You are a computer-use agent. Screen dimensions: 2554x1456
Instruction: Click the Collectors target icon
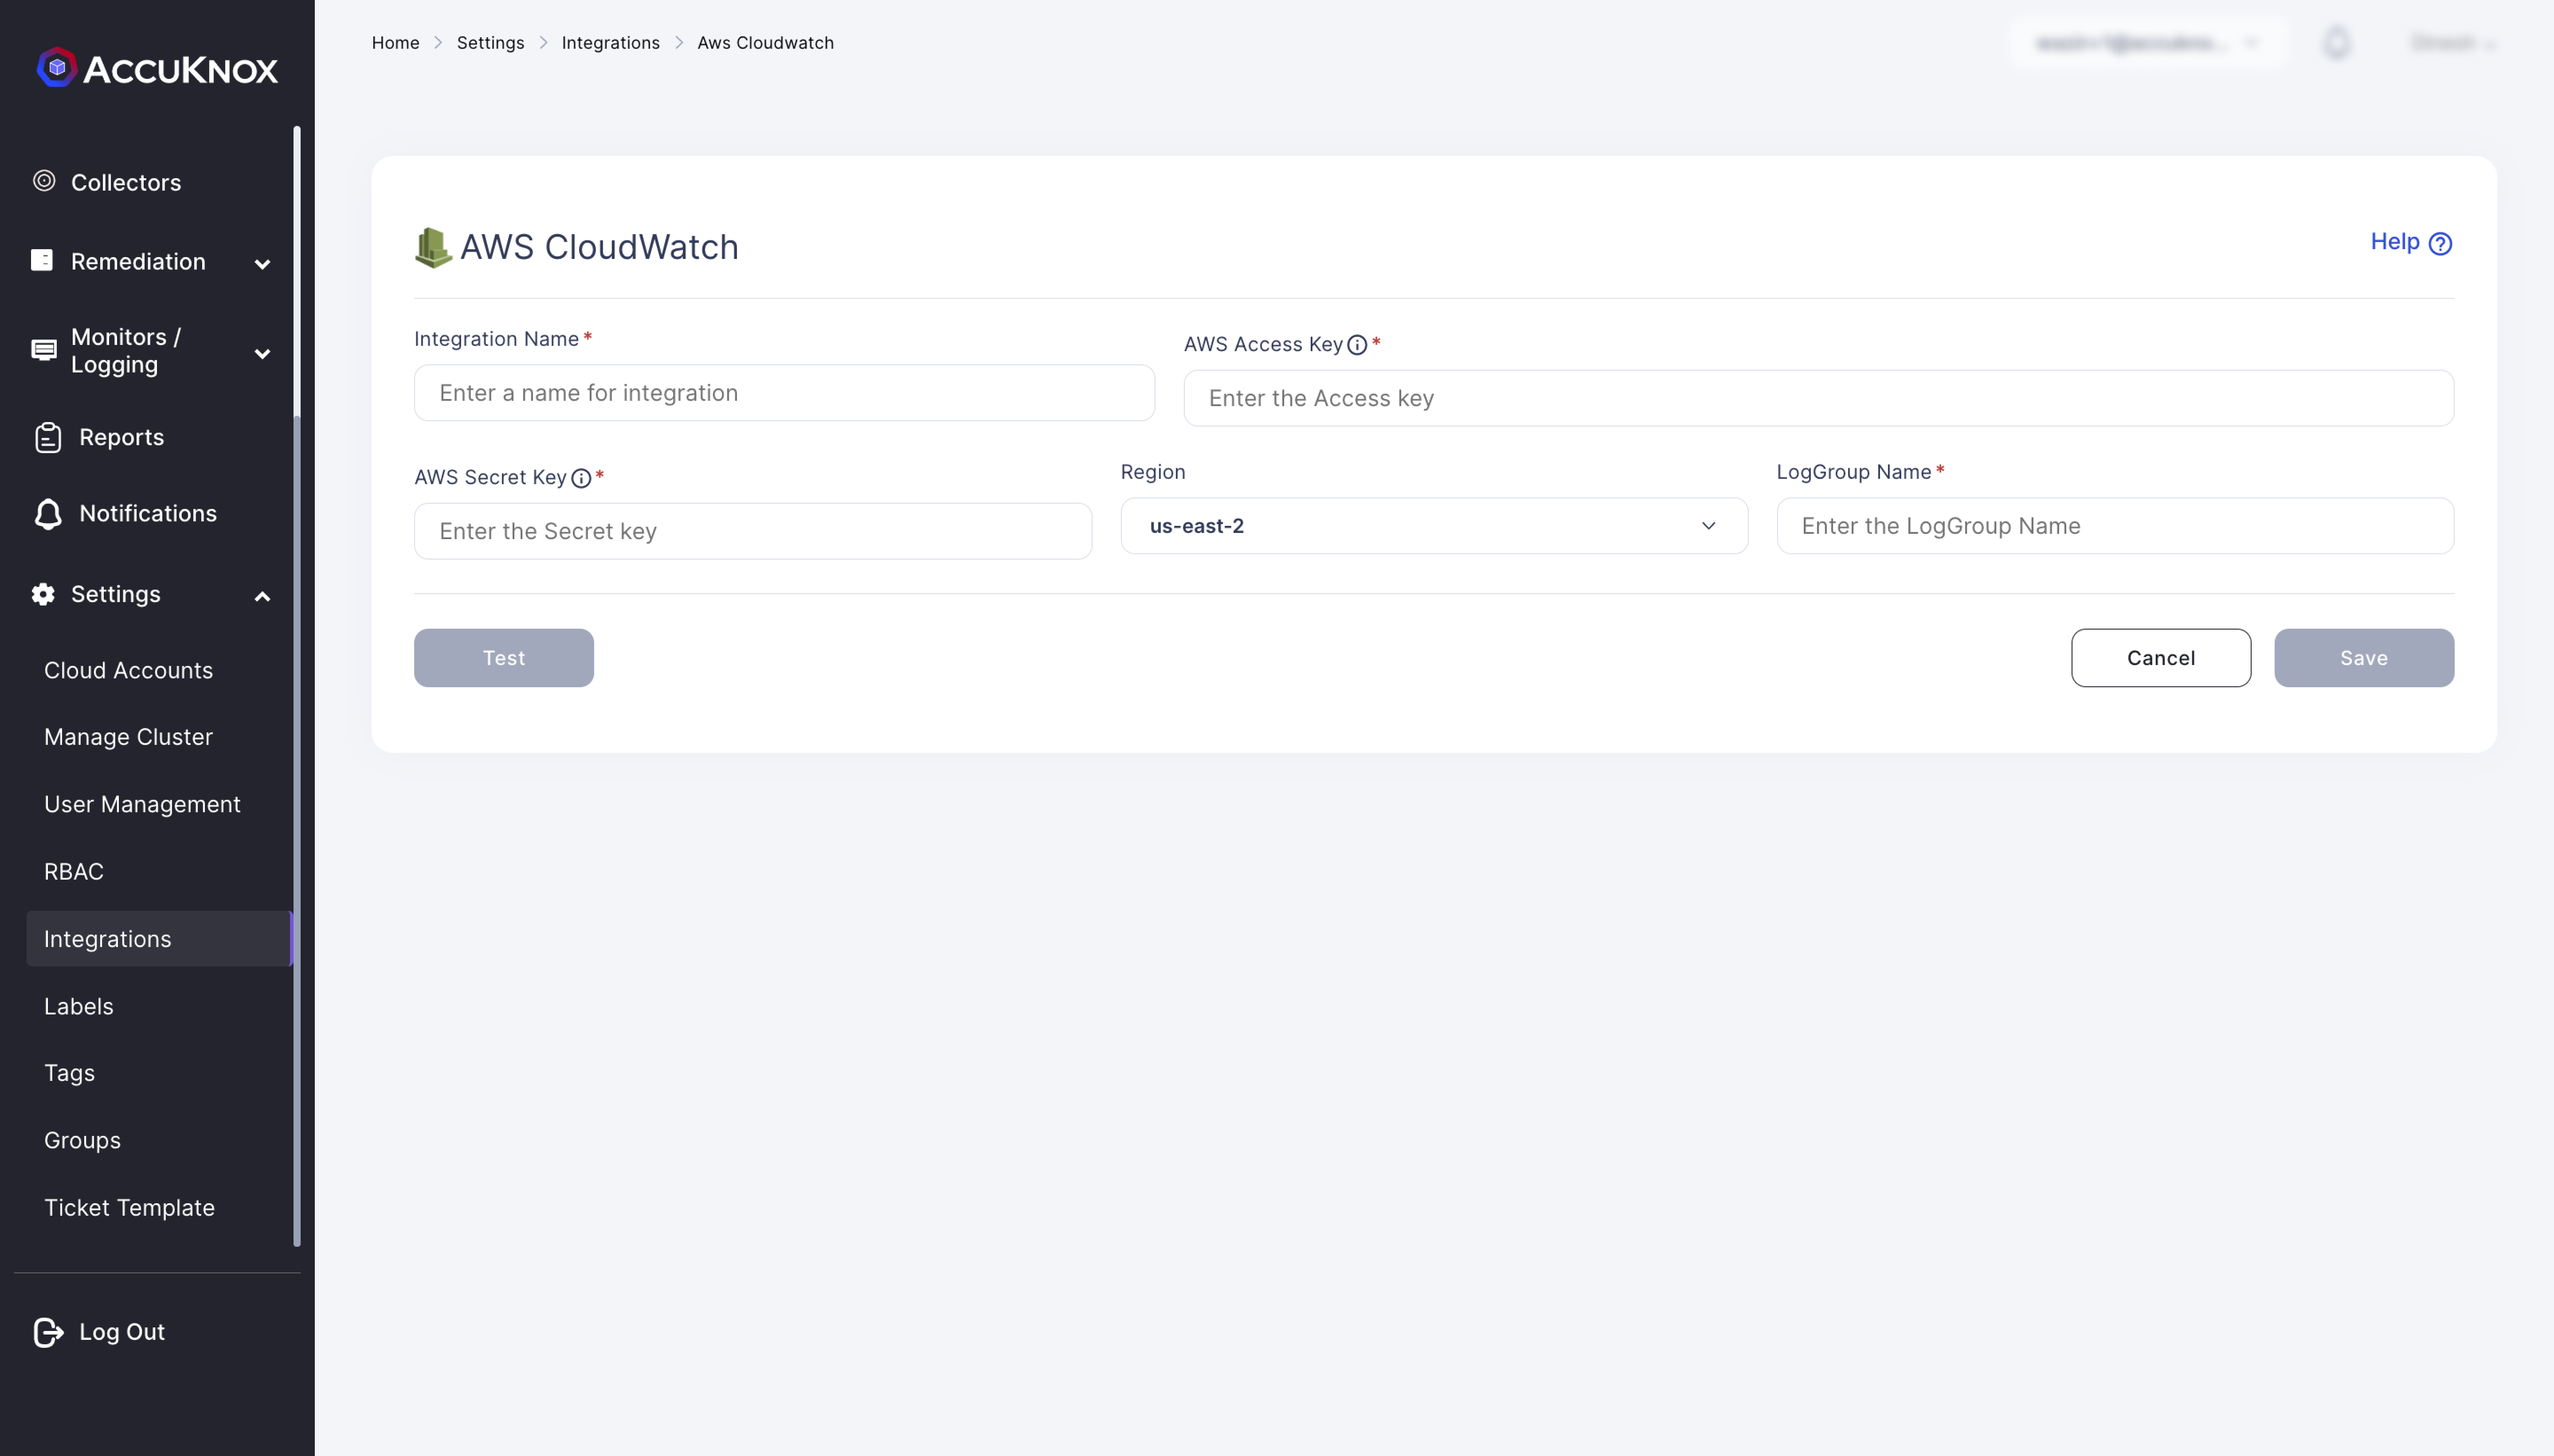[44, 181]
